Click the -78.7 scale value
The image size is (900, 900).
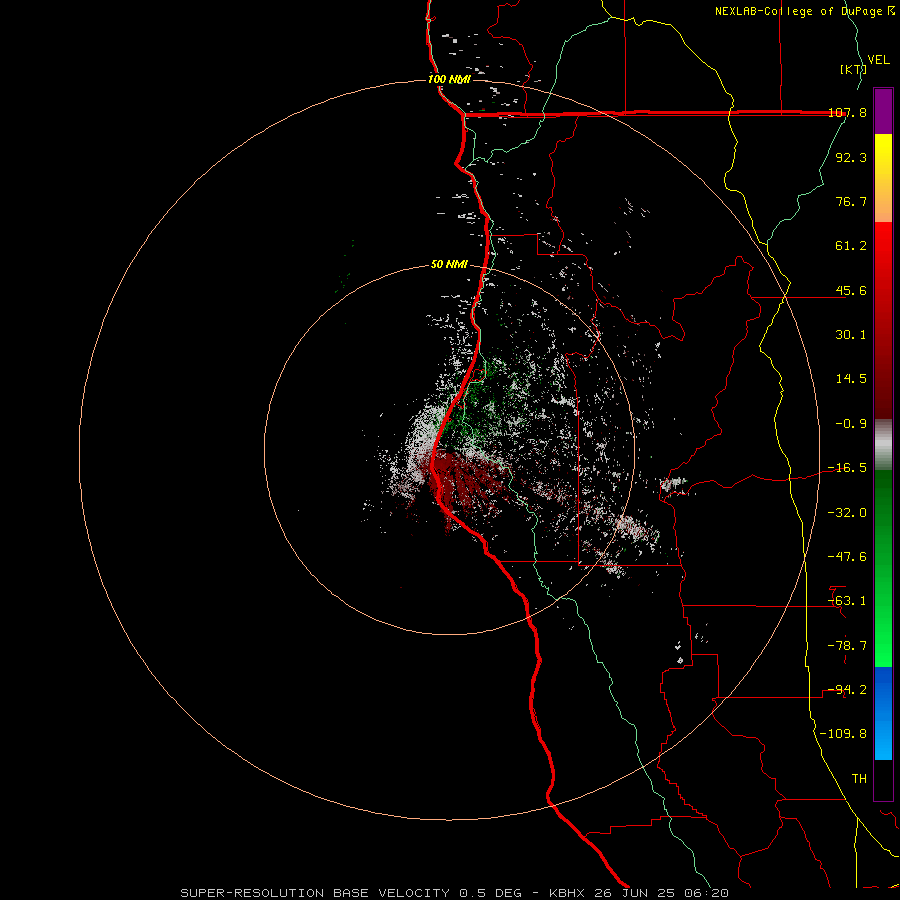point(847,646)
